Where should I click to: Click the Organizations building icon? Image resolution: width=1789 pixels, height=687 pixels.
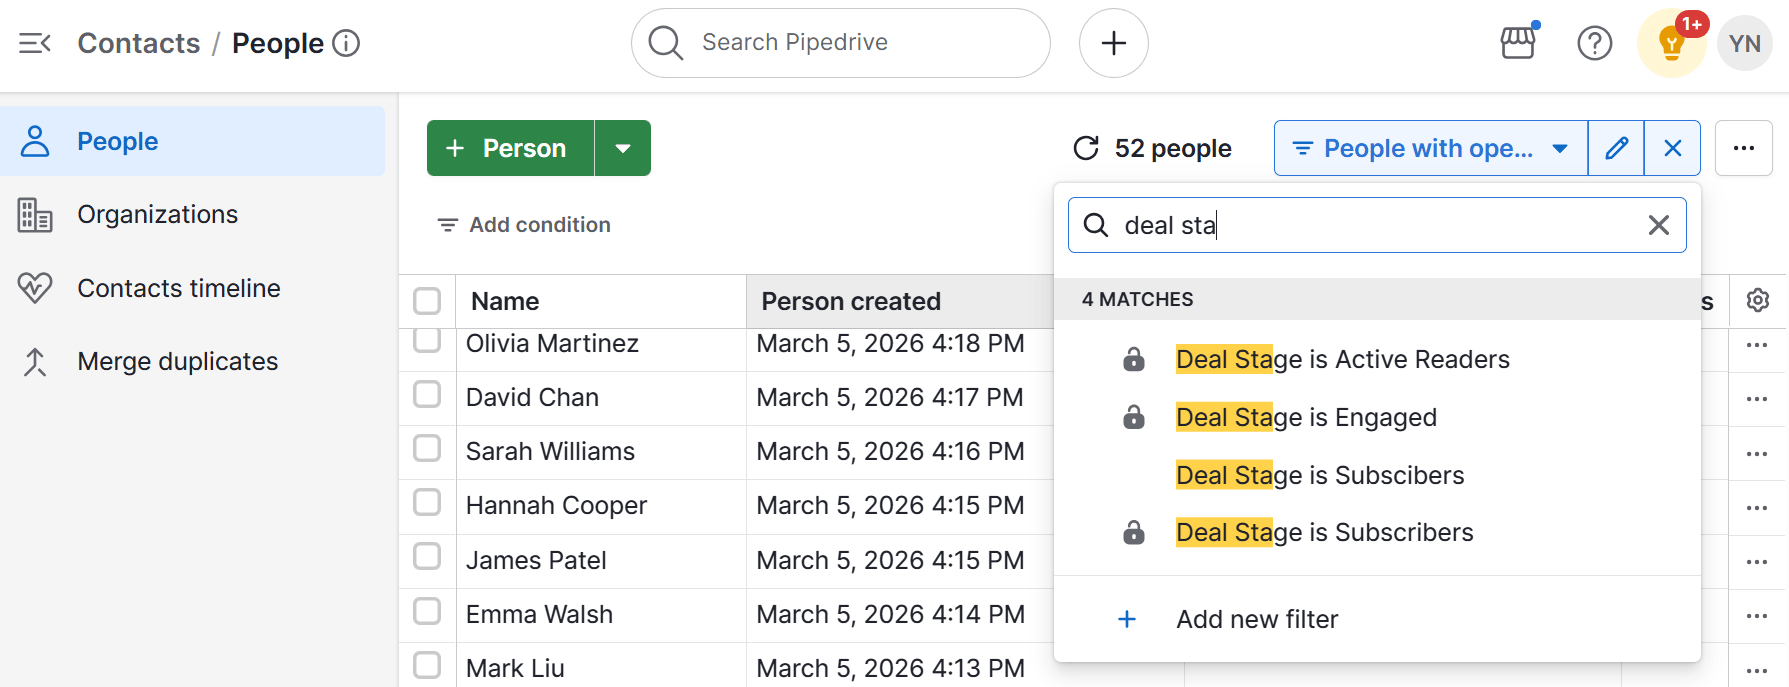coord(35,215)
